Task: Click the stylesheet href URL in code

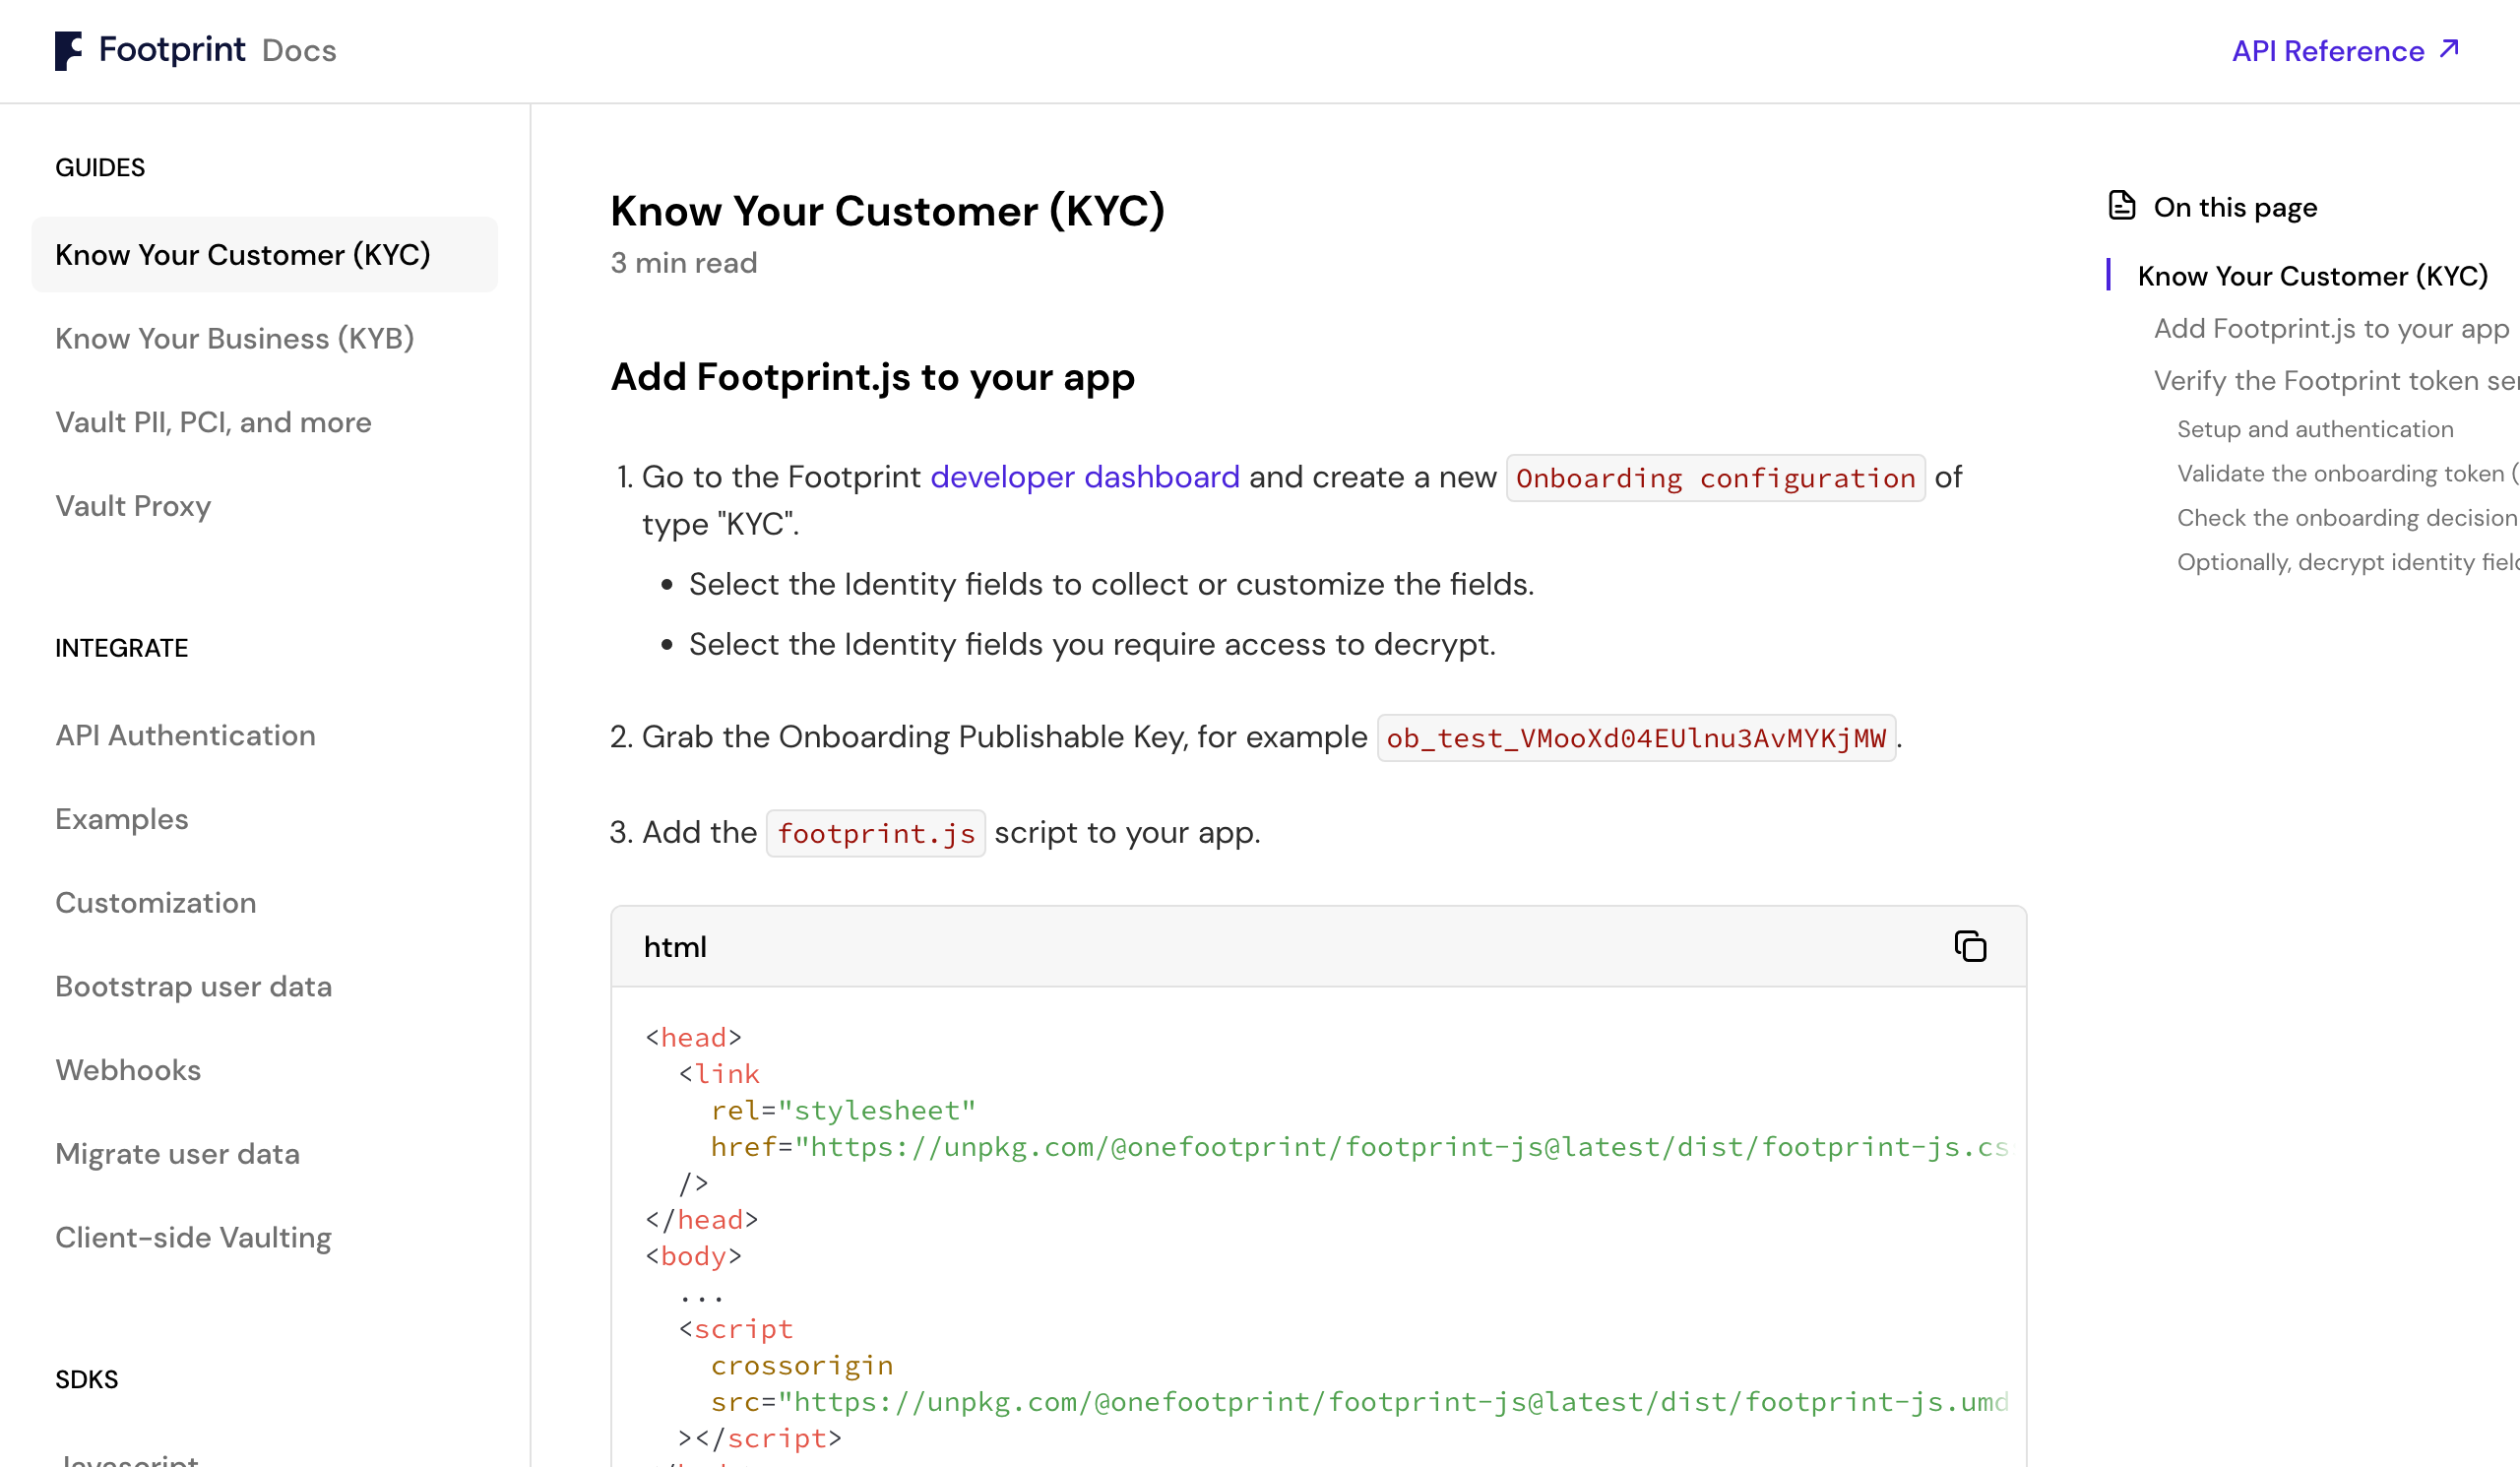Action: pos(1400,1147)
